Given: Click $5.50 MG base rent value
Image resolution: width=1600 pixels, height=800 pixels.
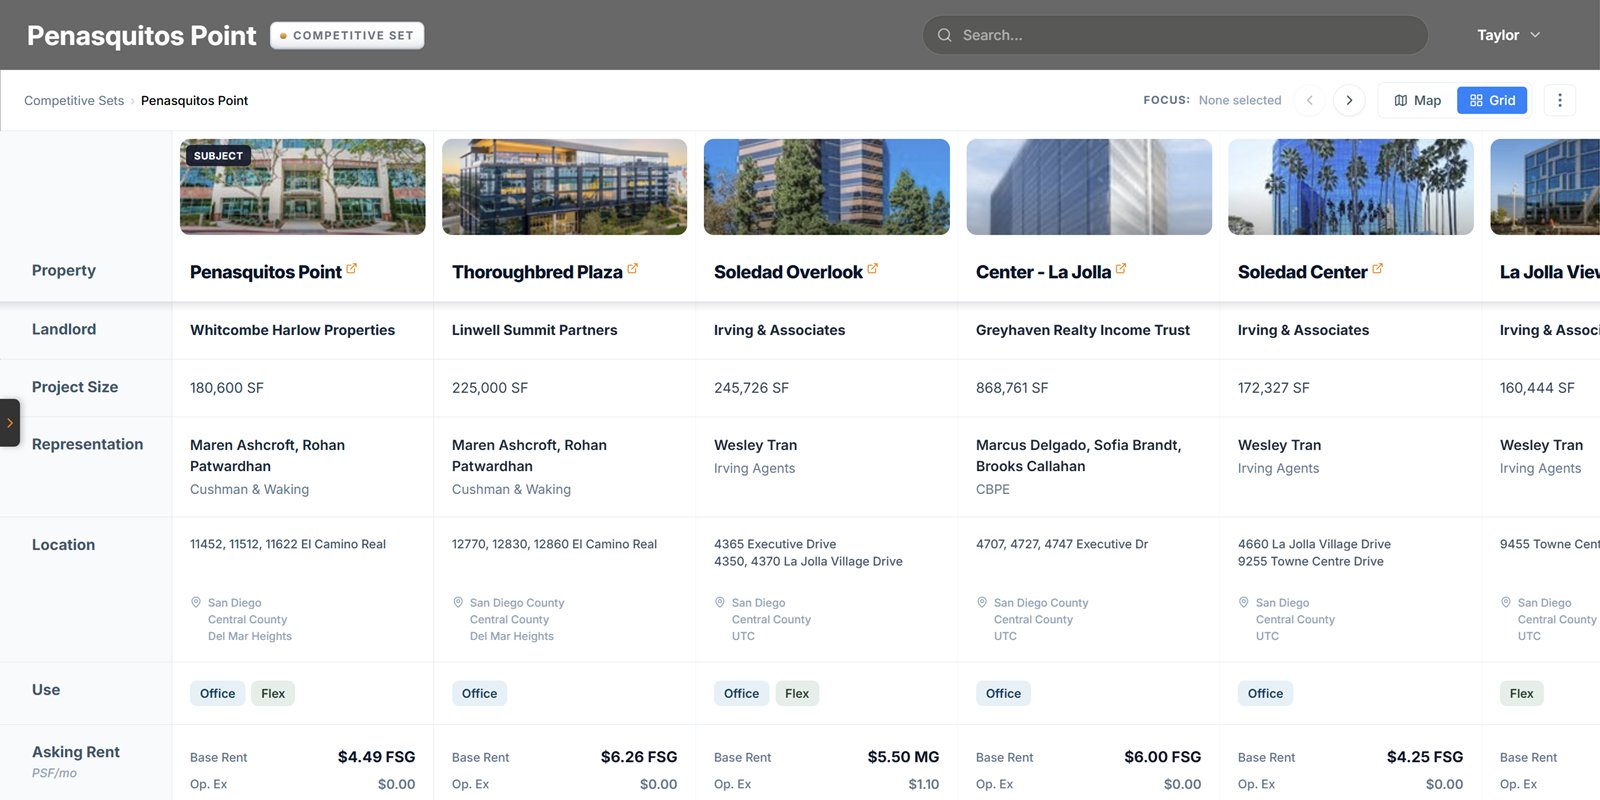Looking at the screenshot, I should point(903,757).
